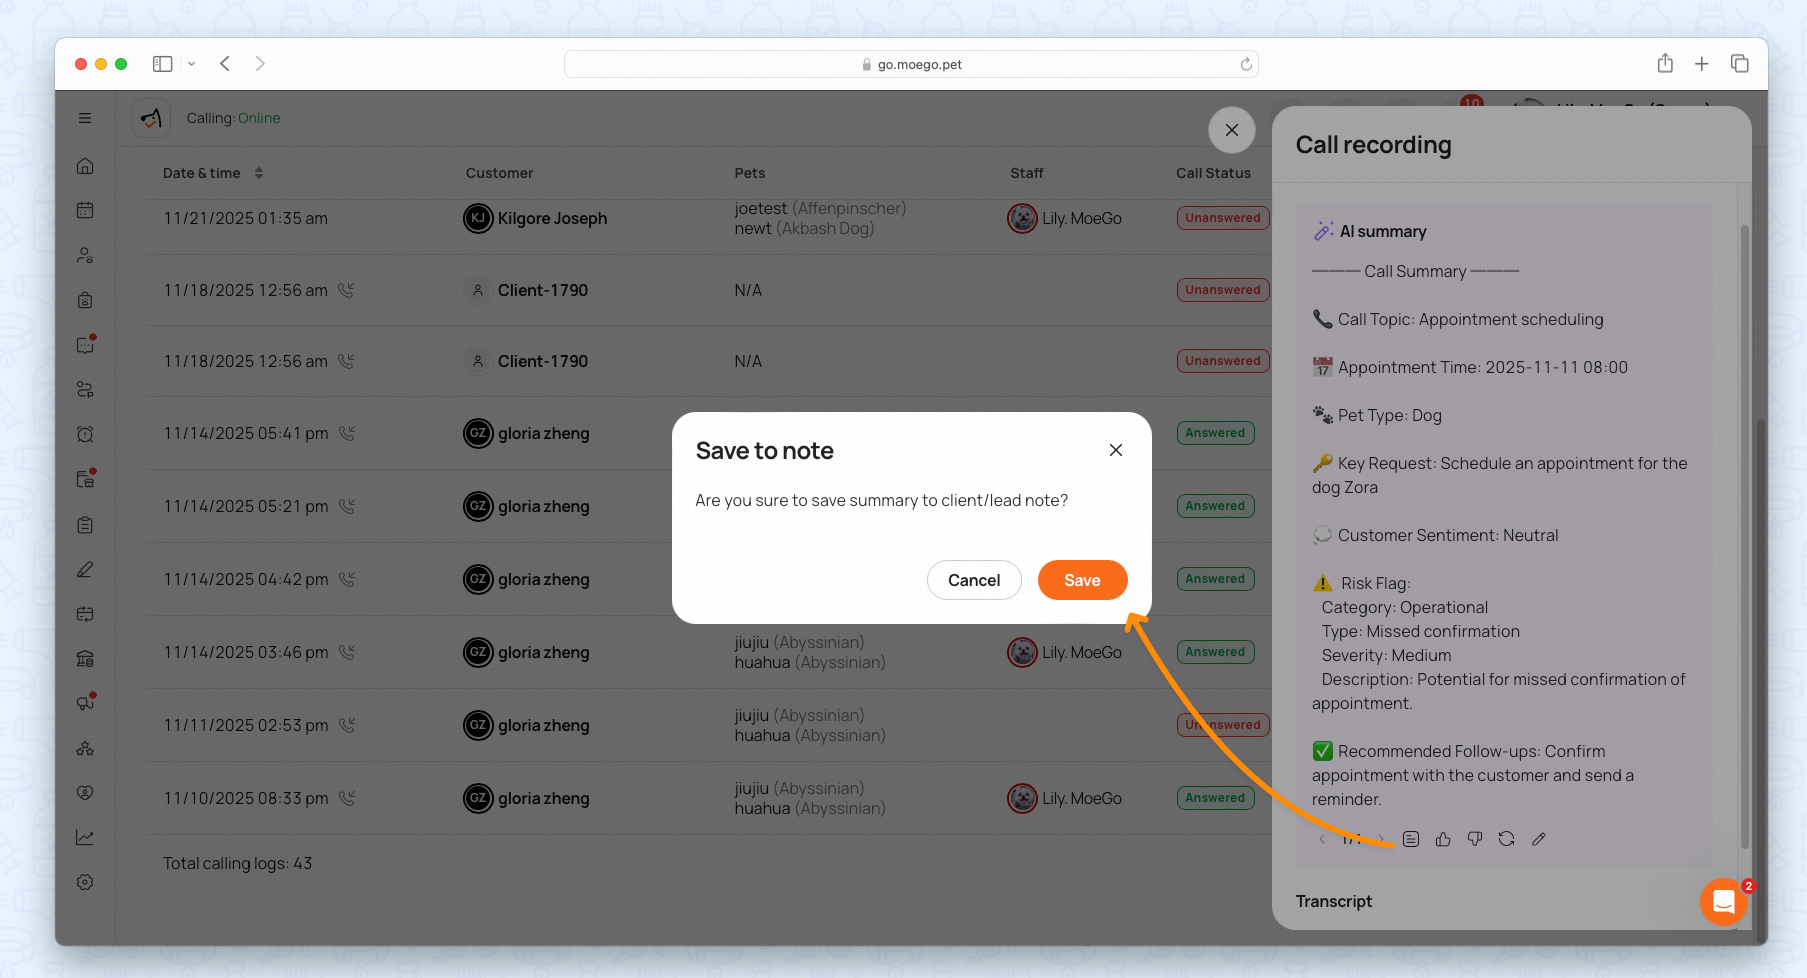The height and width of the screenshot is (978, 1807).
Task: Go to the previous AI summary version
Action: (1322, 839)
